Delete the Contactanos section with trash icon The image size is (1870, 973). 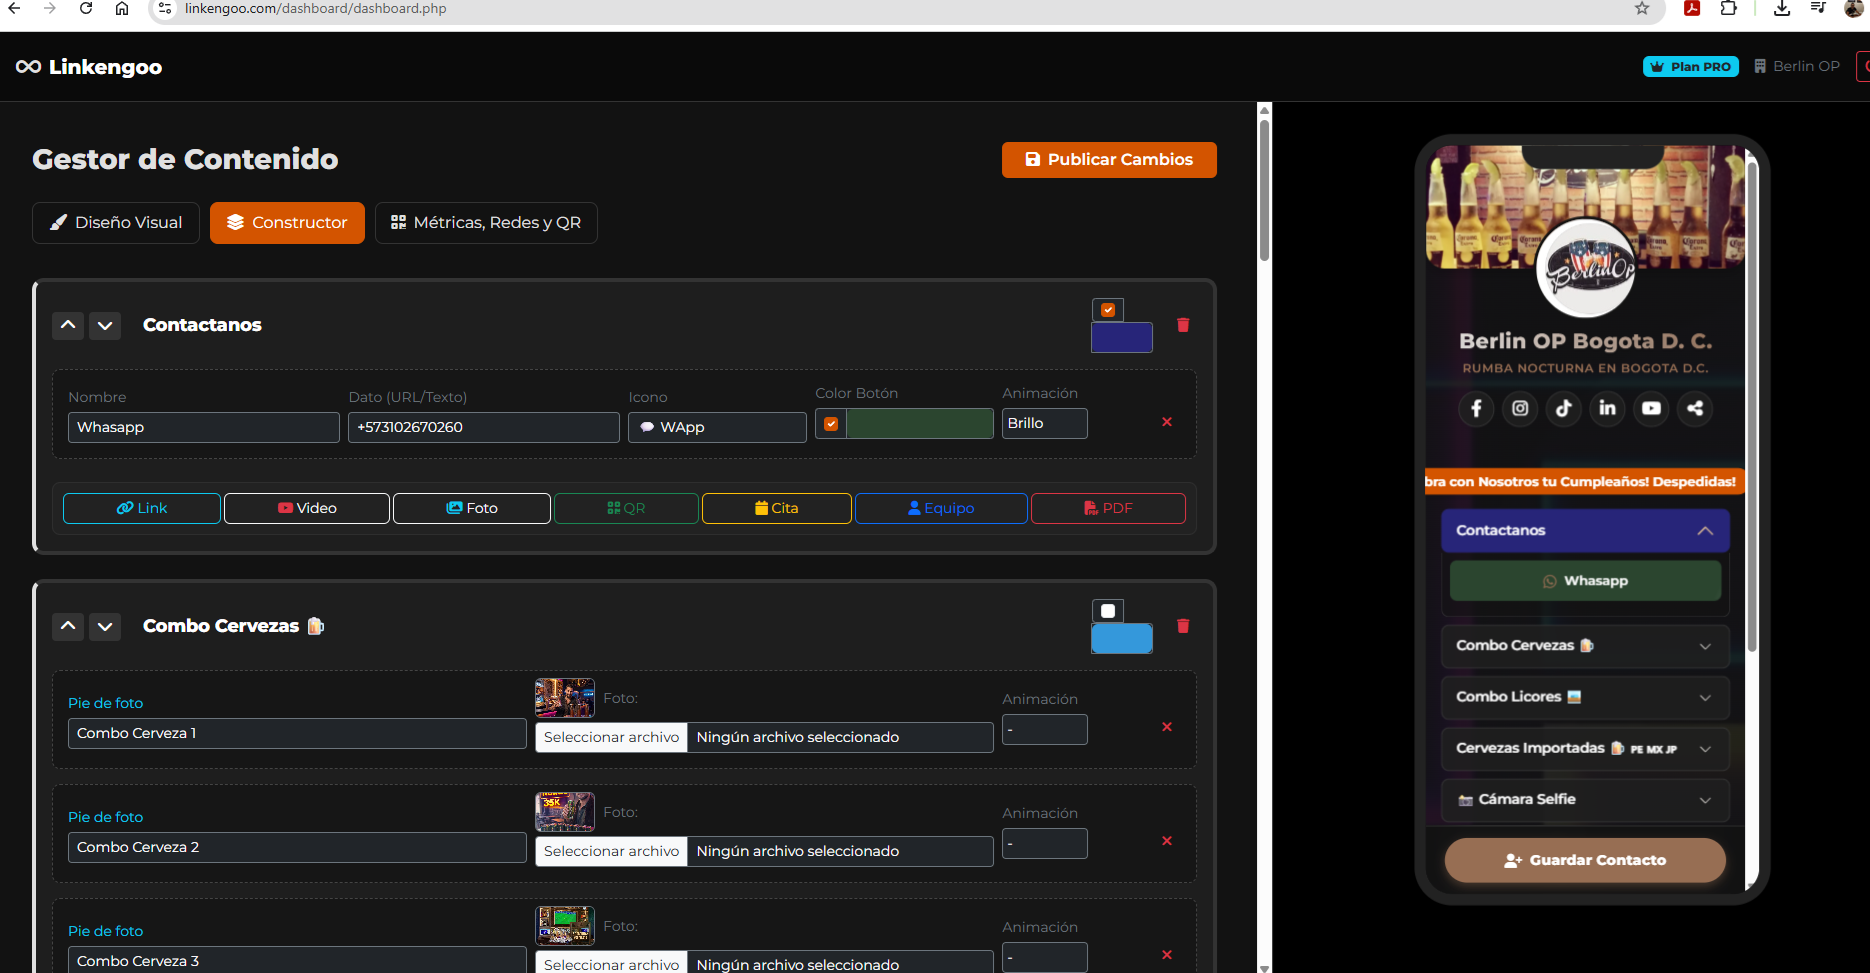1183,325
